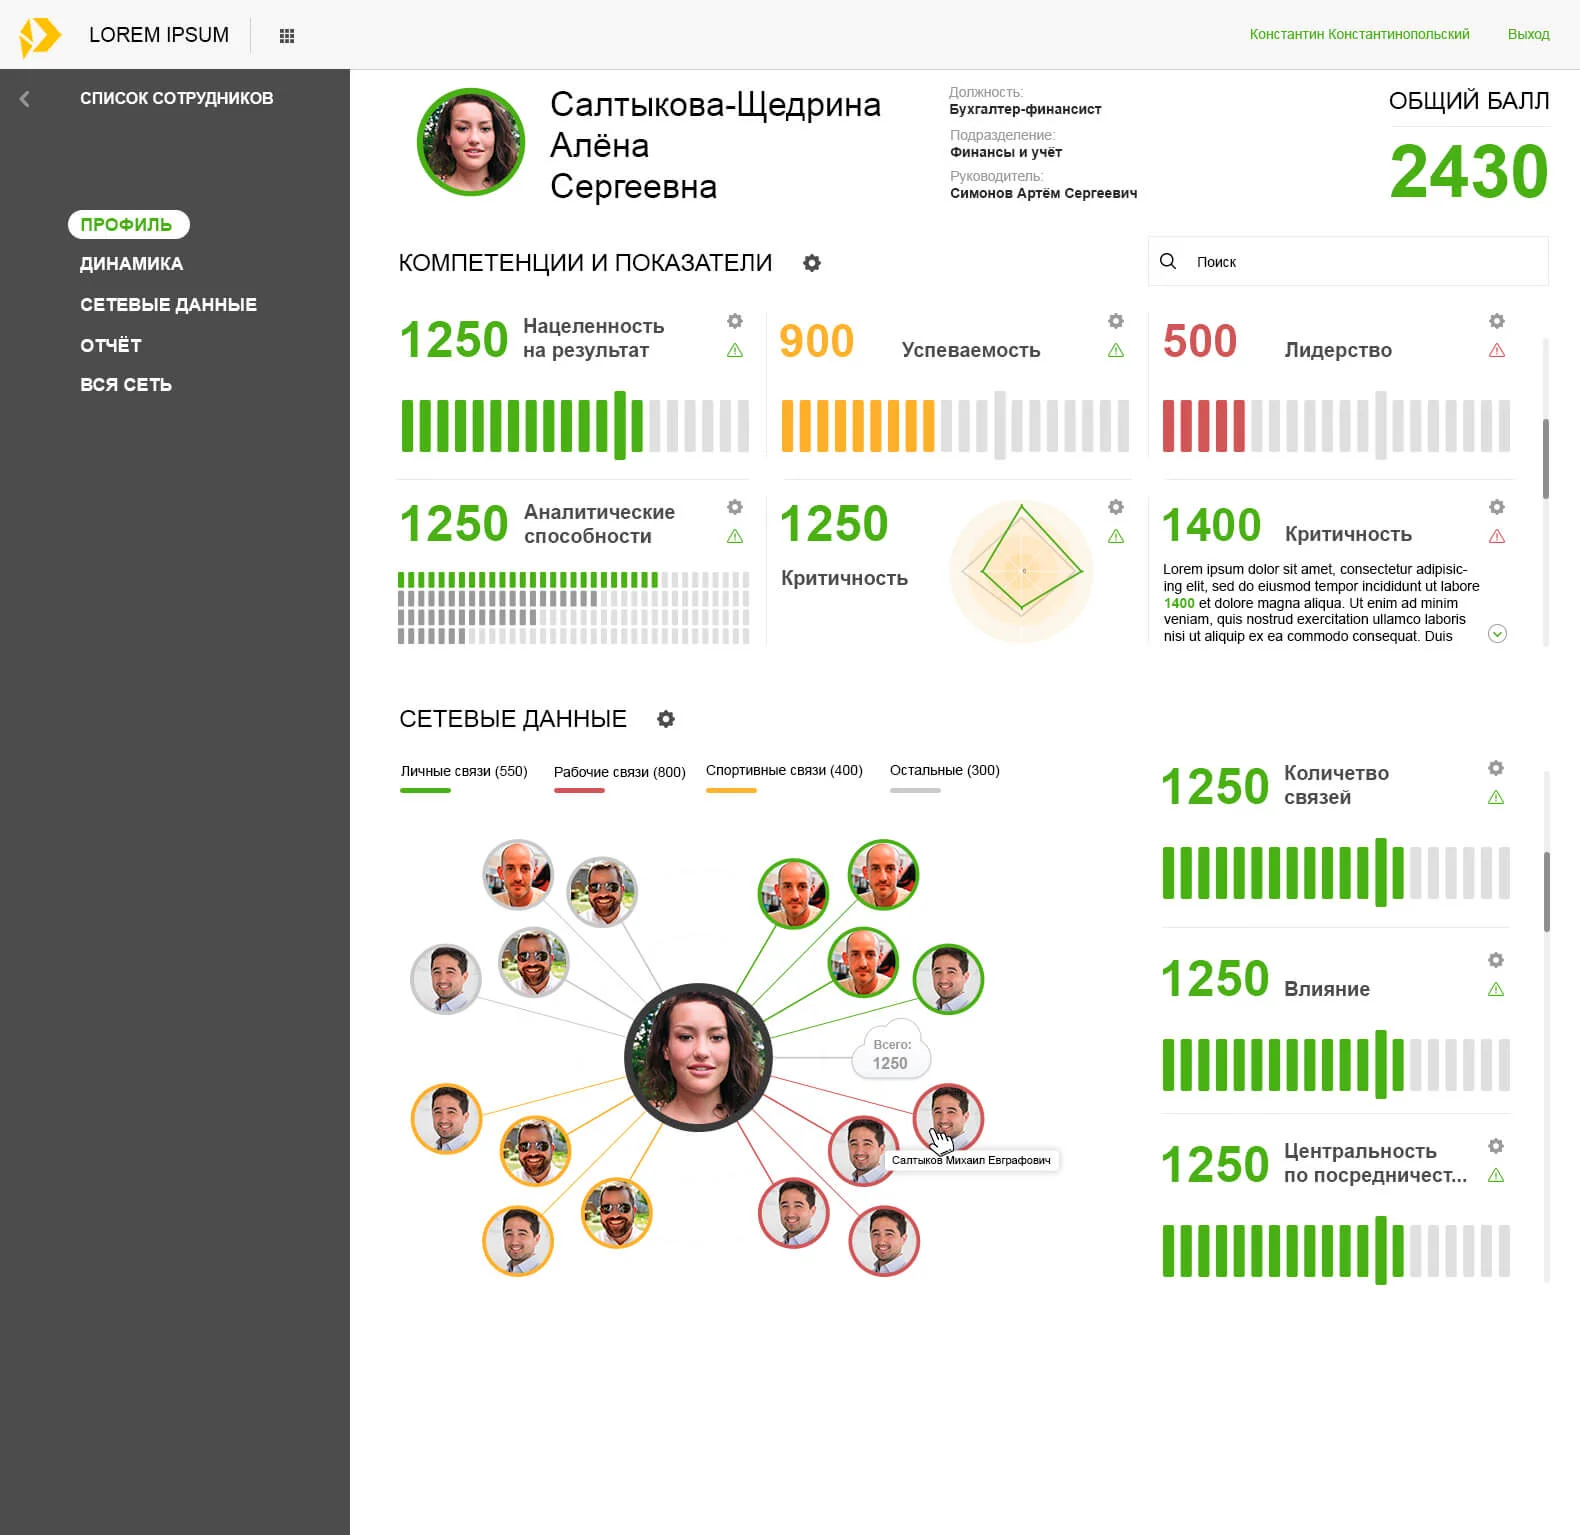Open settings gear next to Компетенции и показатели
Screen dimensions: 1580x1535
[x=812, y=263]
